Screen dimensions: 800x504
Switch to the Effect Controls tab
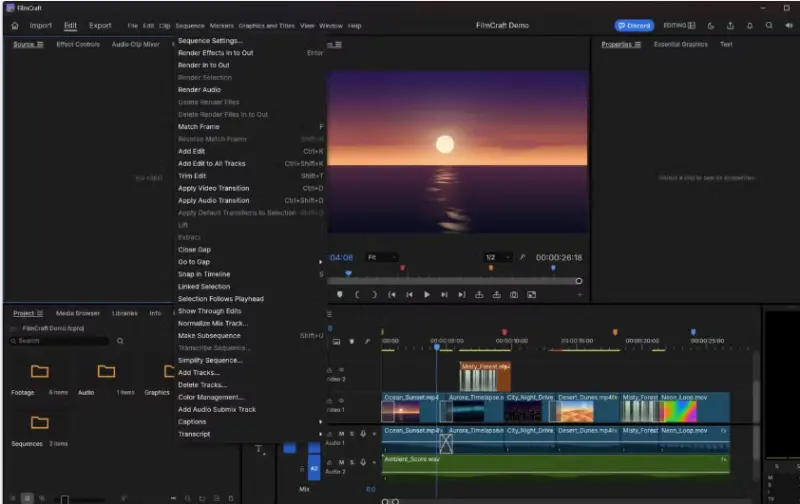[78, 44]
